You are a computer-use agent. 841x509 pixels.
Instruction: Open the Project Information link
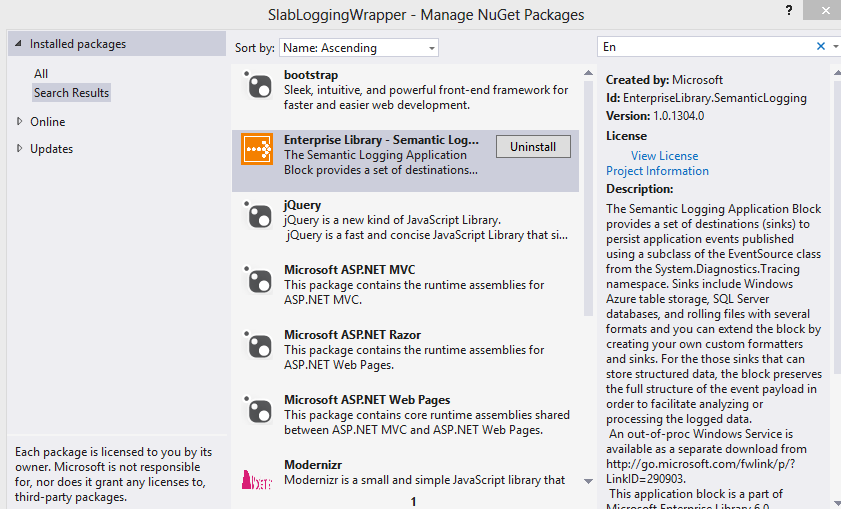pyautogui.click(x=657, y=171)
